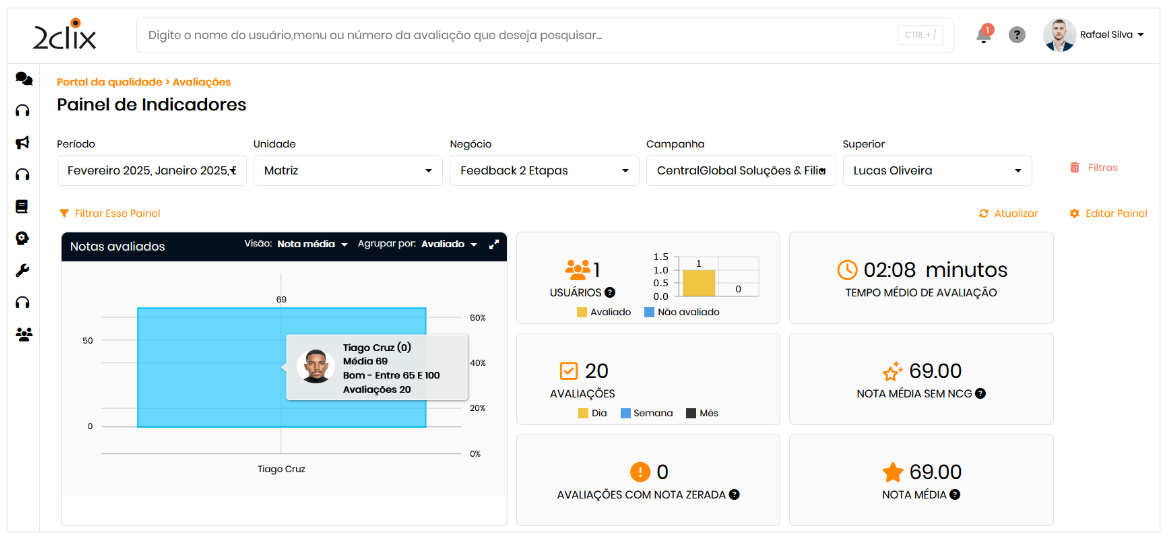Open the notification bell
Viewport: 1169px width, 543px height.
[984, 35]
